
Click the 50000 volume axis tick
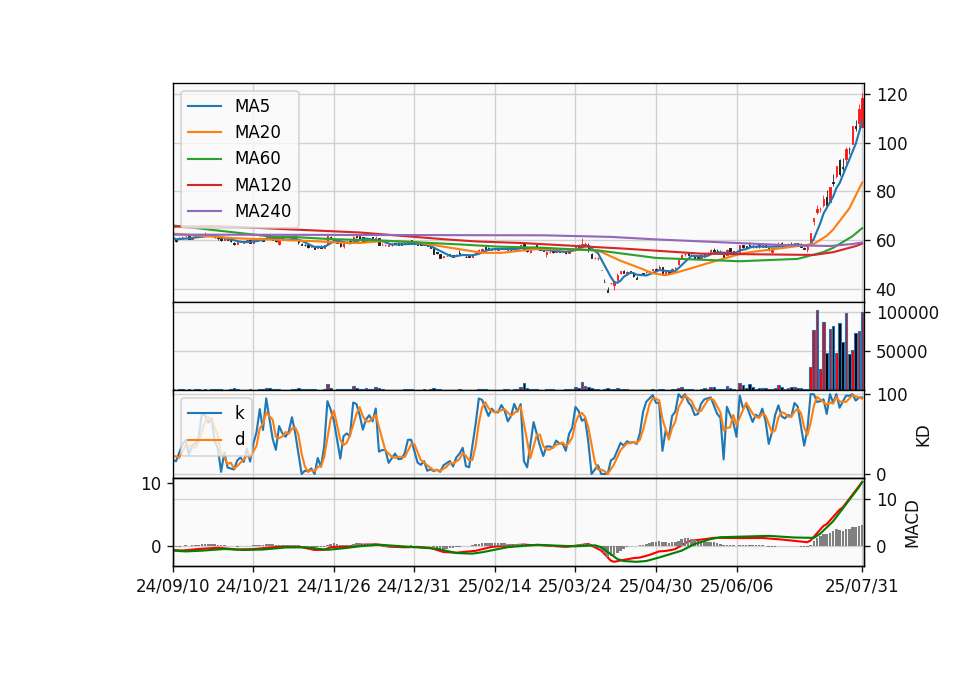[902, 352]
